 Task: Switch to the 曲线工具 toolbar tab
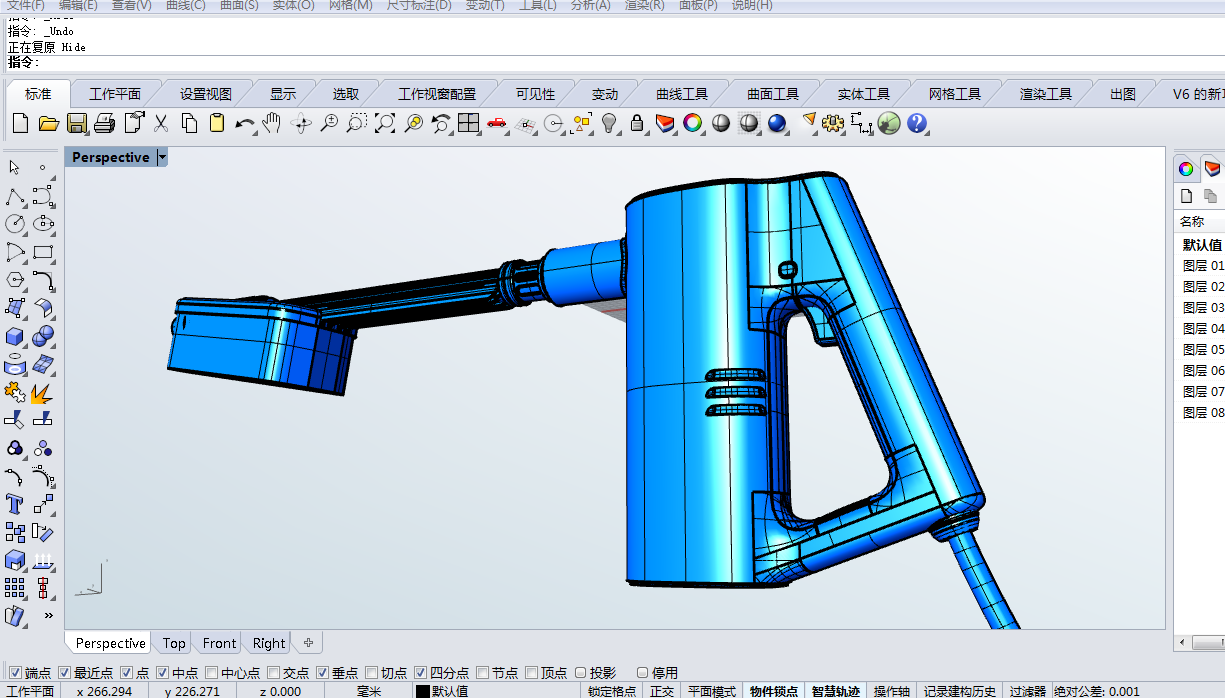pyautogui.click(x=682, y=94)
